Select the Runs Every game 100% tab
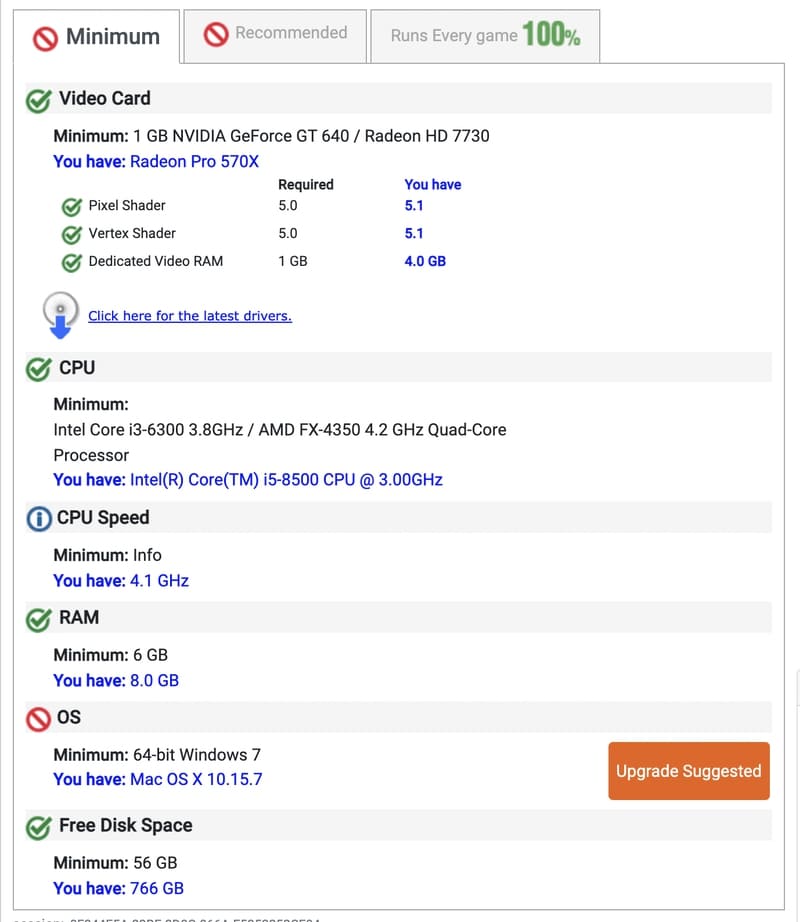Image resolution: width=800 pixels, height=922 pixels. [x=485, y=36]
